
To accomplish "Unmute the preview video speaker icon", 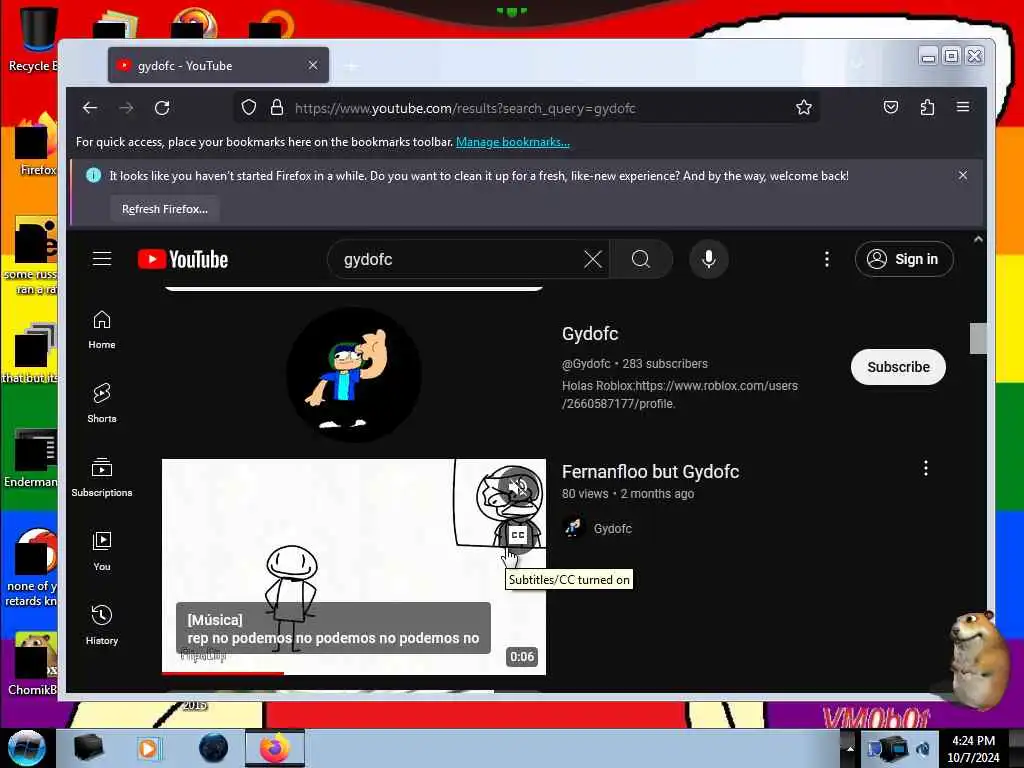I will (518, 488).
